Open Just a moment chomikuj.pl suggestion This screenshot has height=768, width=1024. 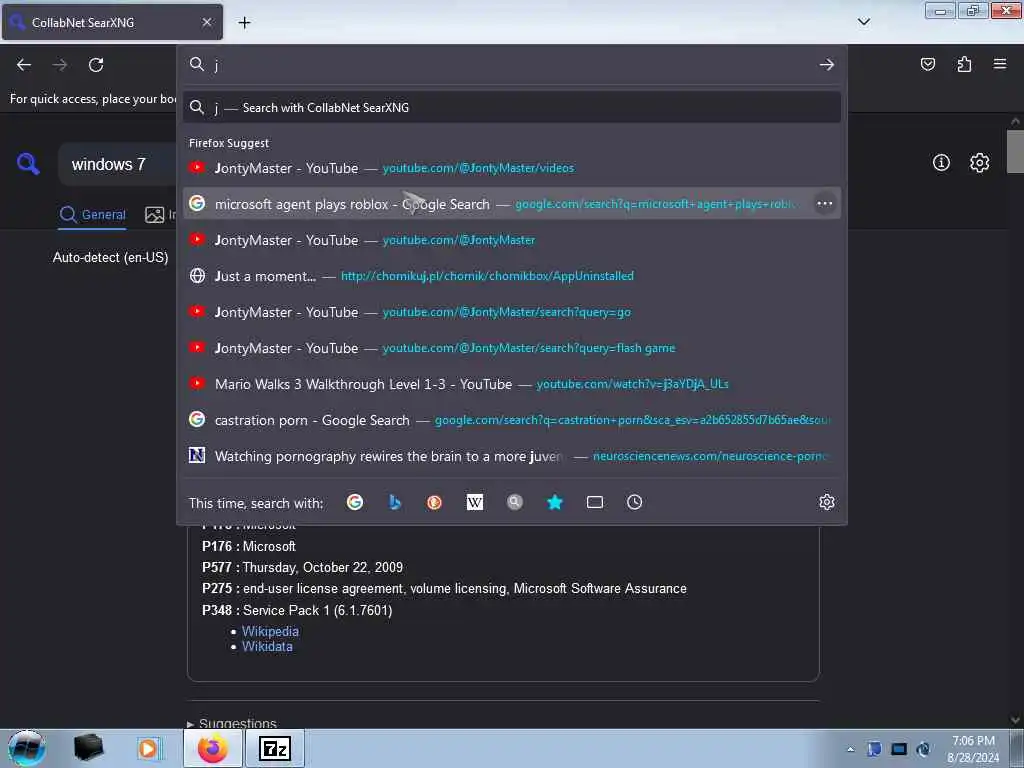click(x=511, y=276)
